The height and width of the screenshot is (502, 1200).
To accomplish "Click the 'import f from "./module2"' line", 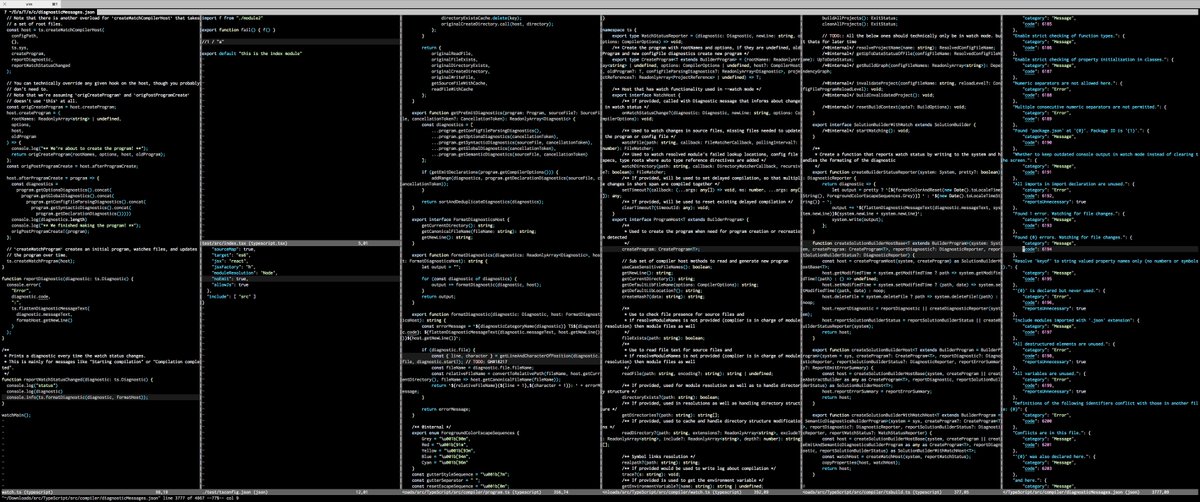I will 232,18.
